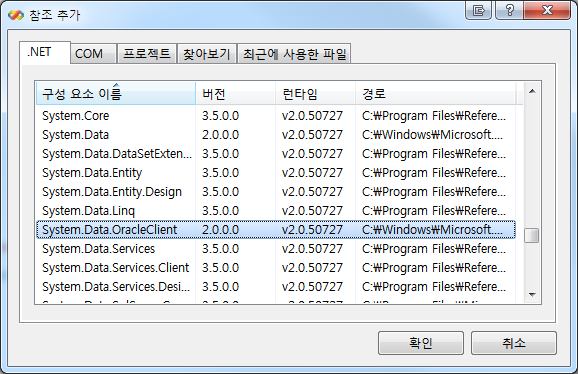This screenshot has height=374, width=578.
Task: Select System.Data.Entity.Design row
Action: [276, 192]
